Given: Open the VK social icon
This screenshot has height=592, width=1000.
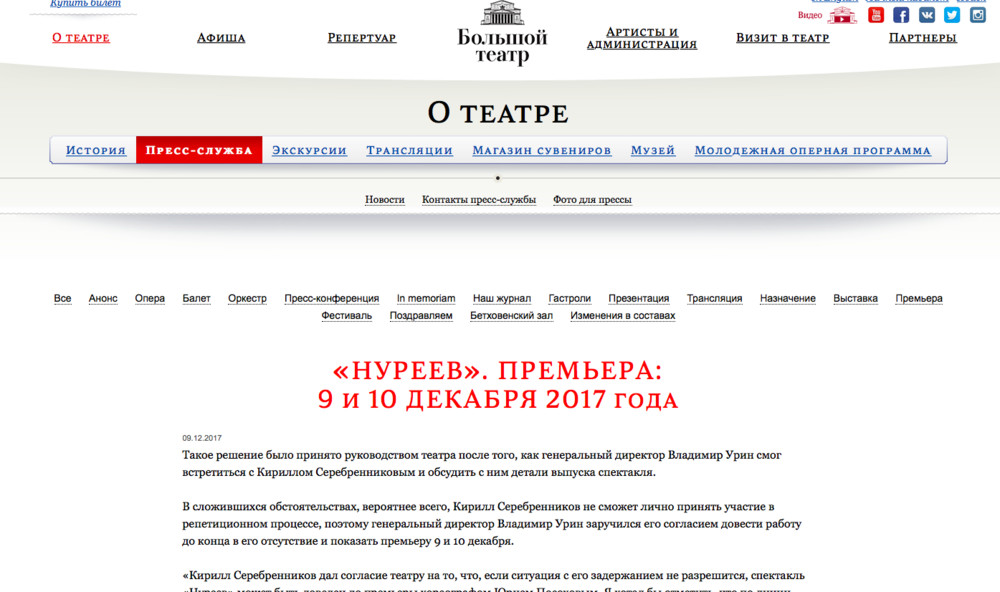Looking at the screenshot, I should [927, 15].
